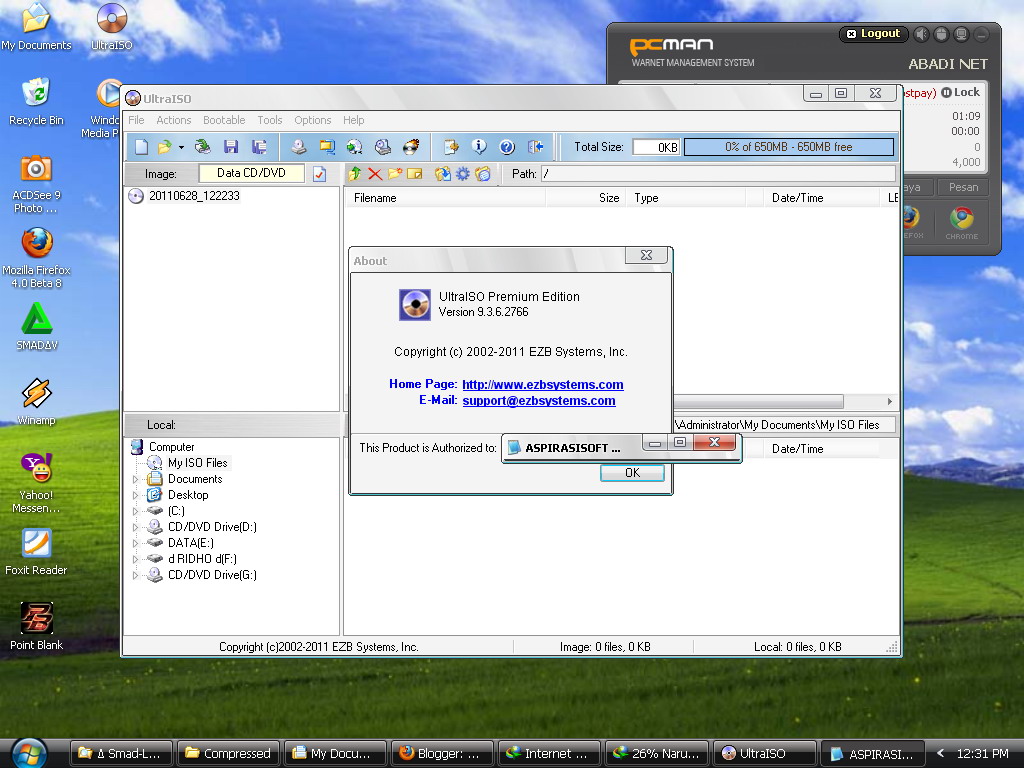The height and width of the screenshot is (768, 1024).
Task: Click Logout in the PCMAN window
Action: [873, 33]
